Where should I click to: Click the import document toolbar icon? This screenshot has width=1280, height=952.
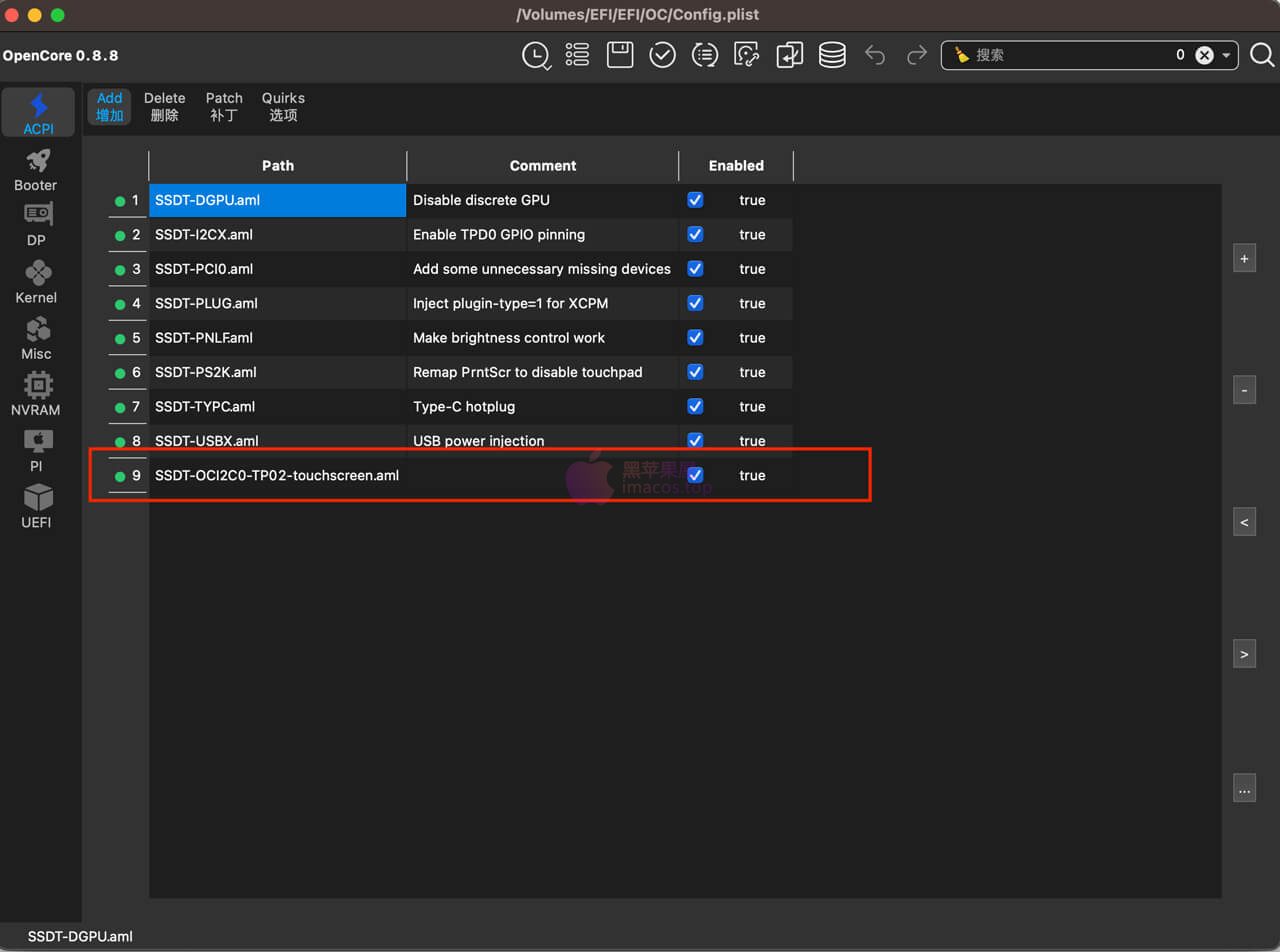[x=790, y=55]
